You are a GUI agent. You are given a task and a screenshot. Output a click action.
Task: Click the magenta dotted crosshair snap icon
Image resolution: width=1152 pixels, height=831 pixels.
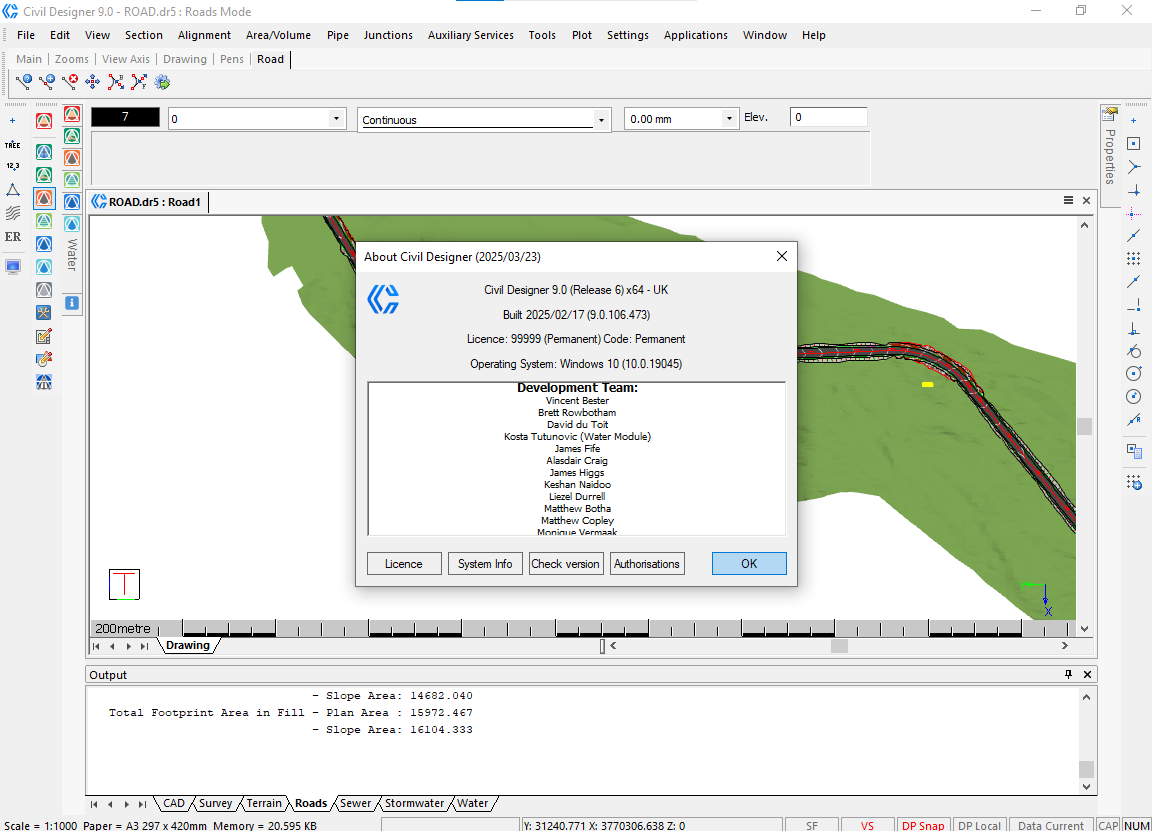tap(1134, 214)
